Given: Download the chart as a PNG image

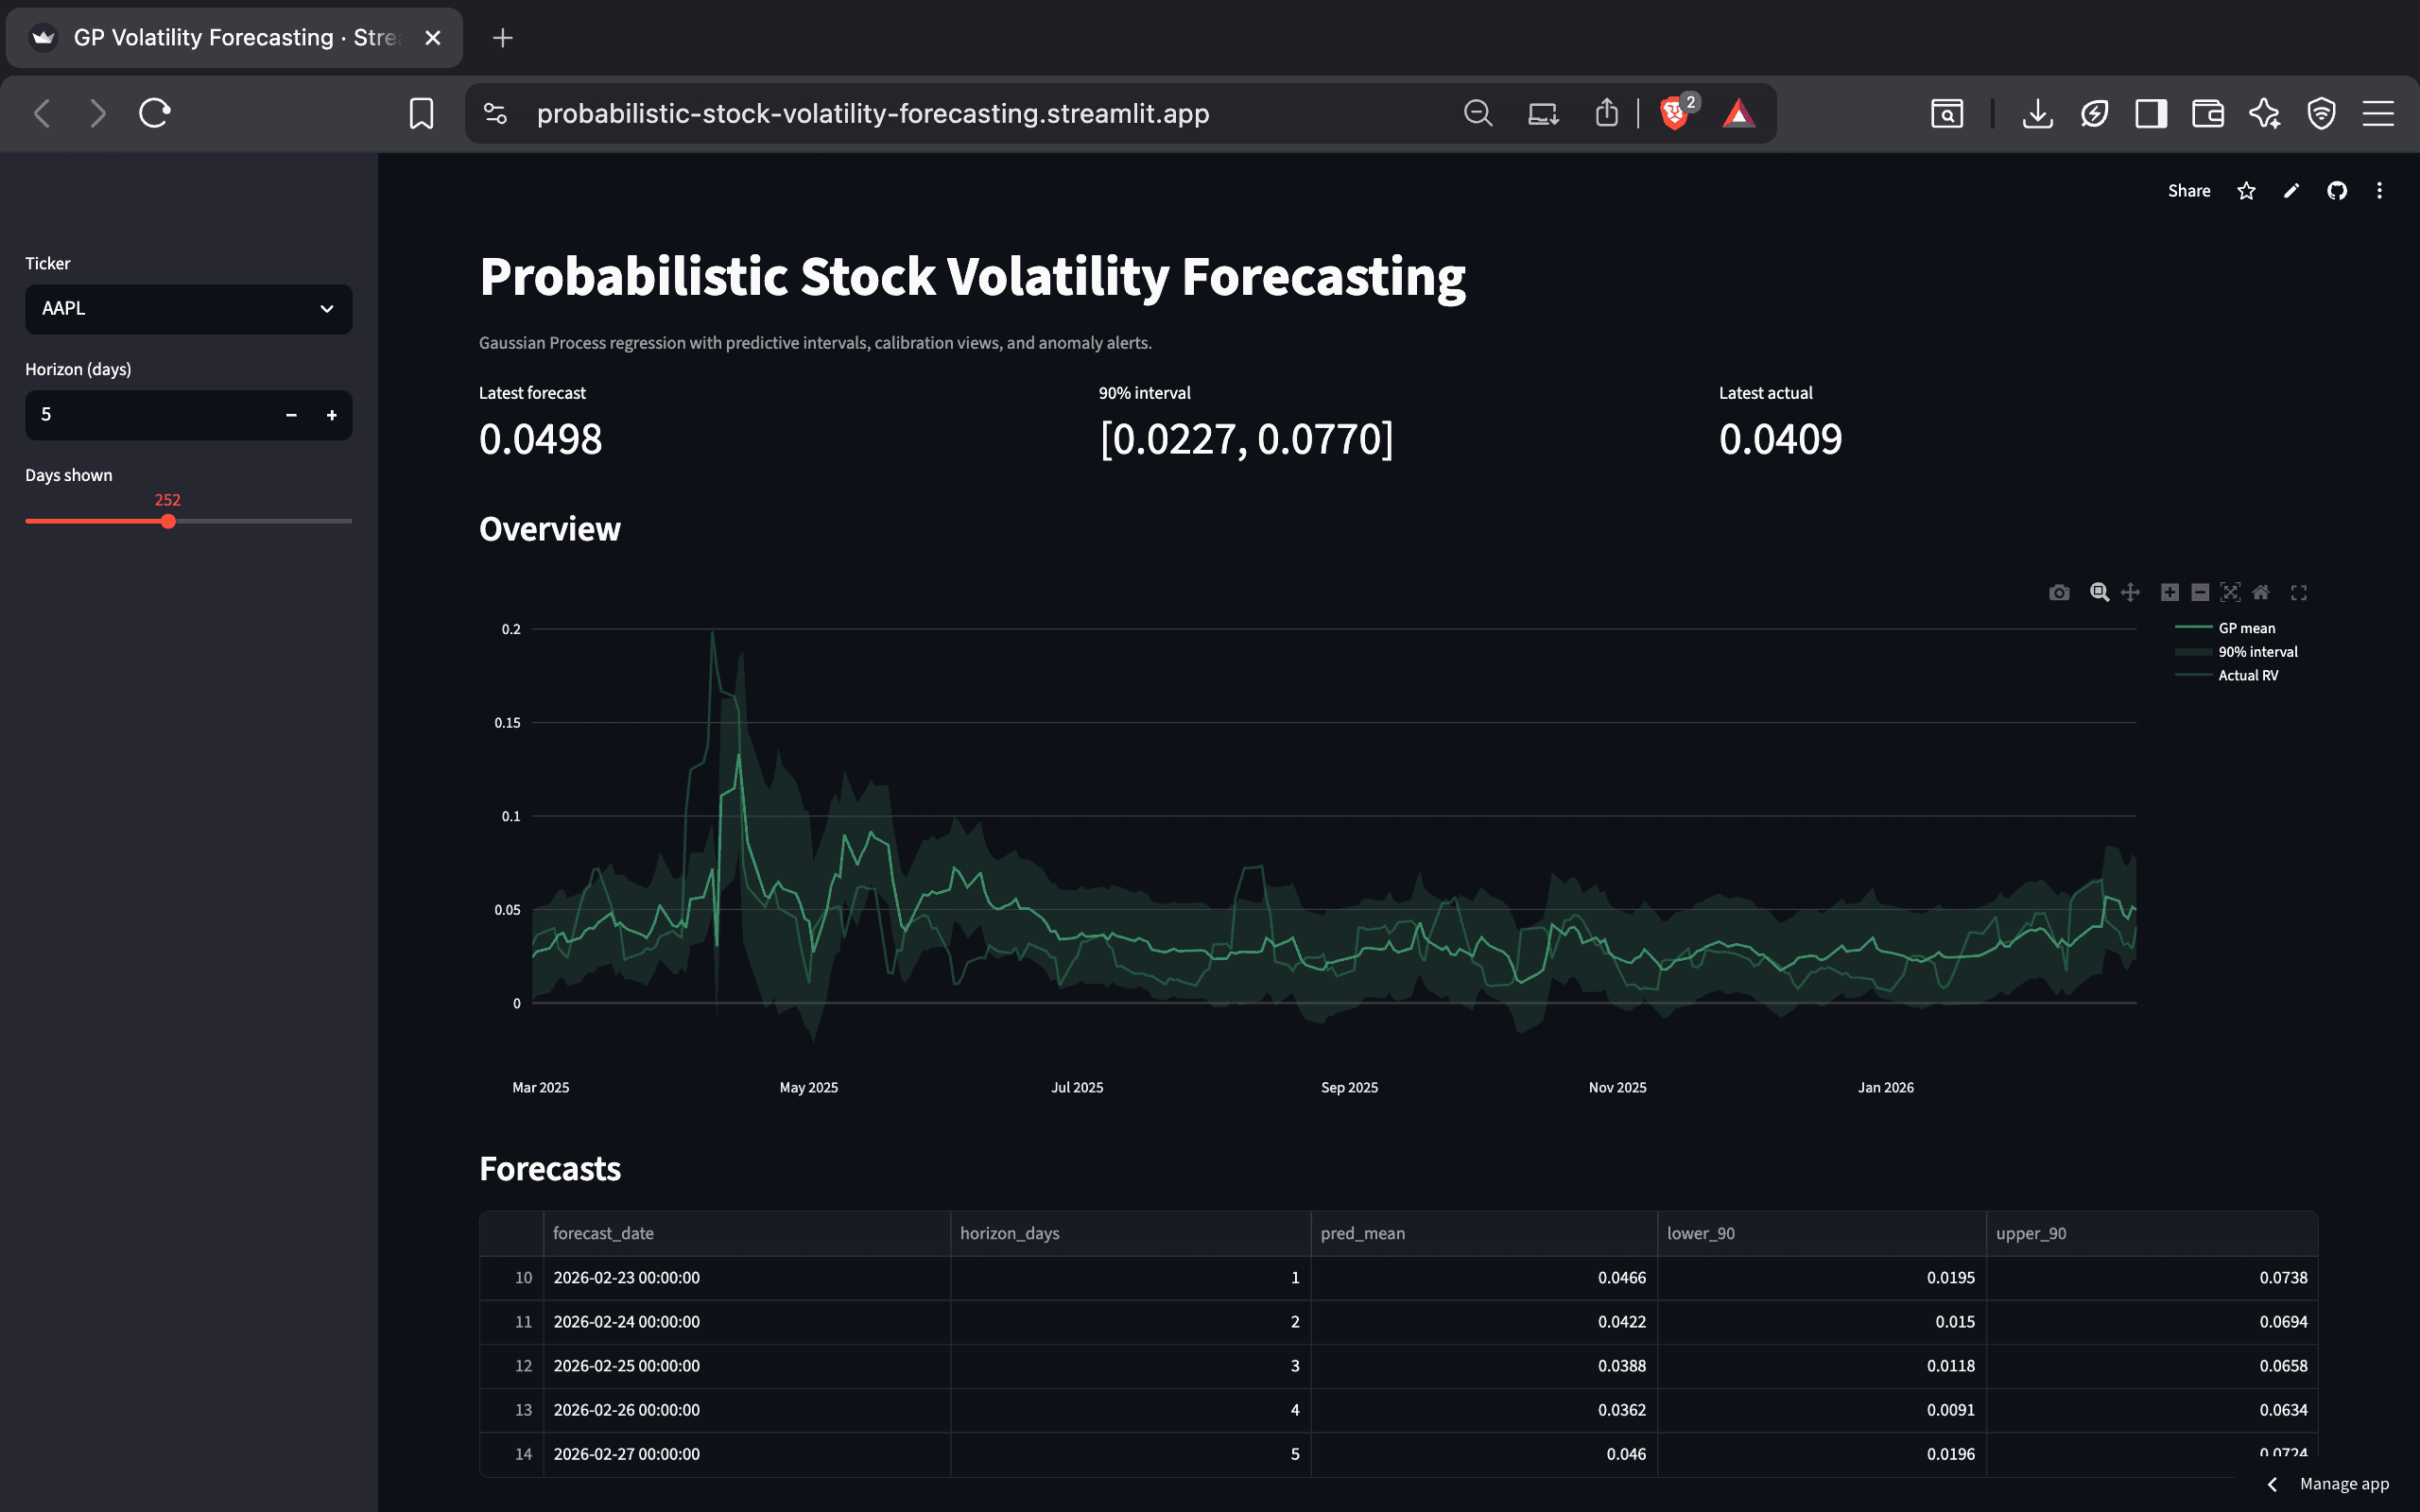Looking at the screenshot, I should coord(2059,592).
